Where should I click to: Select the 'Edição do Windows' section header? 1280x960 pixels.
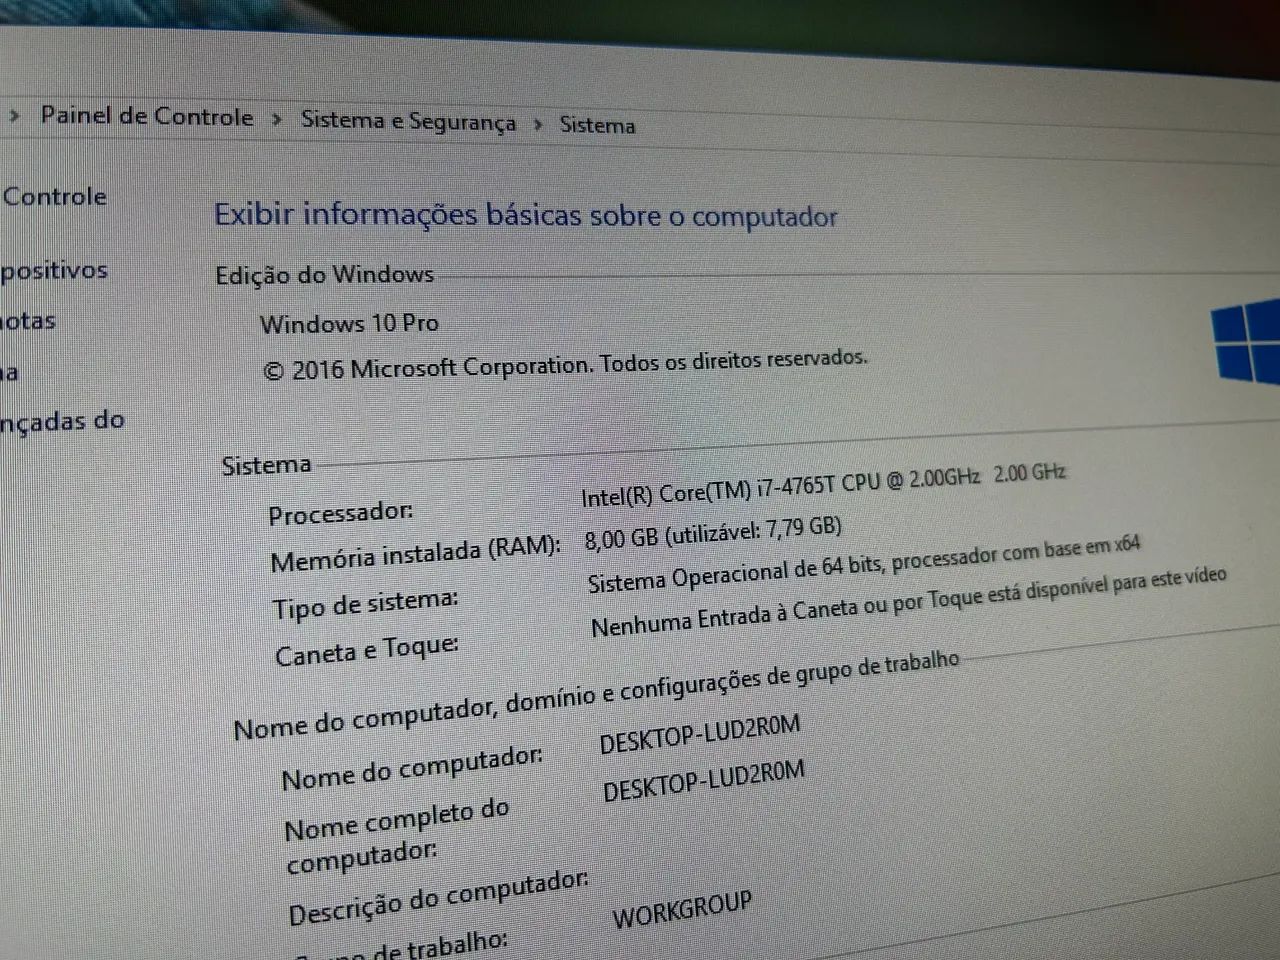[x=325, y=275]
